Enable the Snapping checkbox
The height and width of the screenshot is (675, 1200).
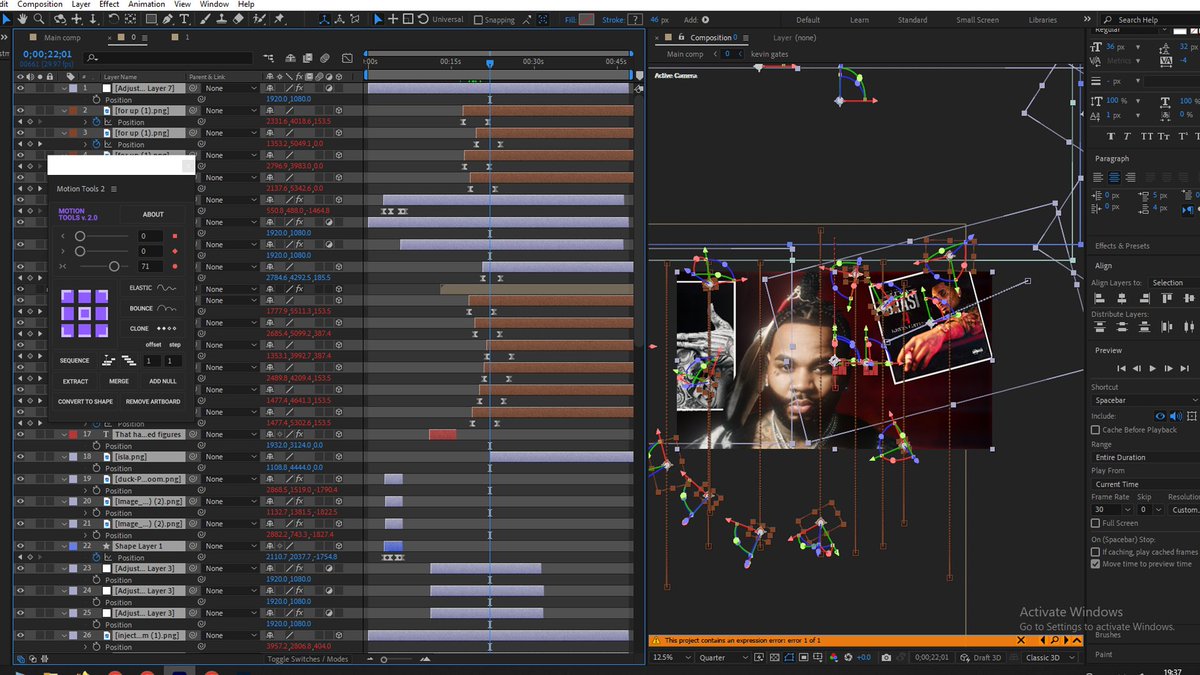click(478, 19)
